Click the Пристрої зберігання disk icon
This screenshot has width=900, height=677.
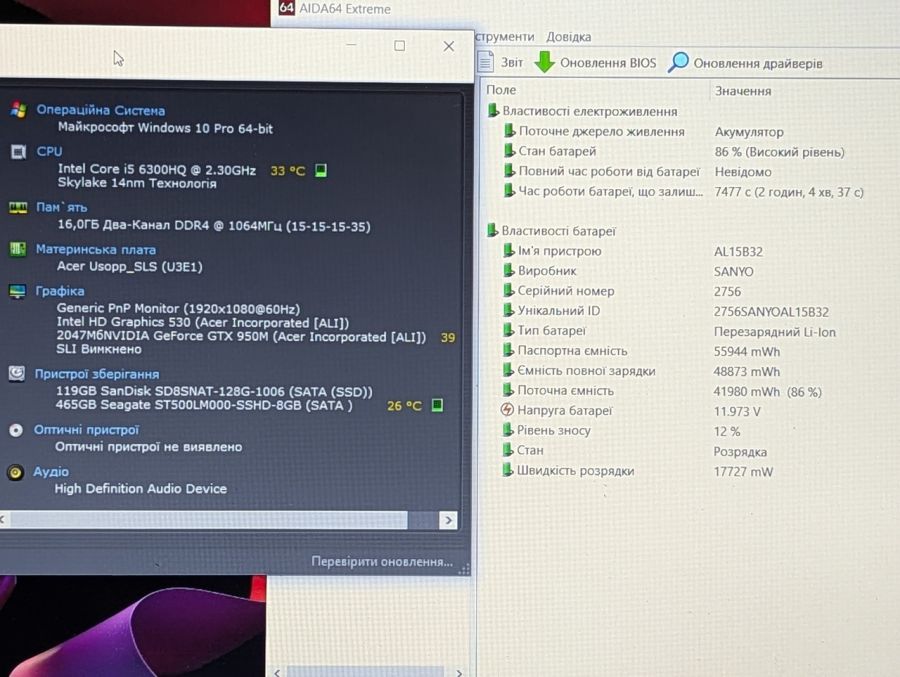point(17,374)
